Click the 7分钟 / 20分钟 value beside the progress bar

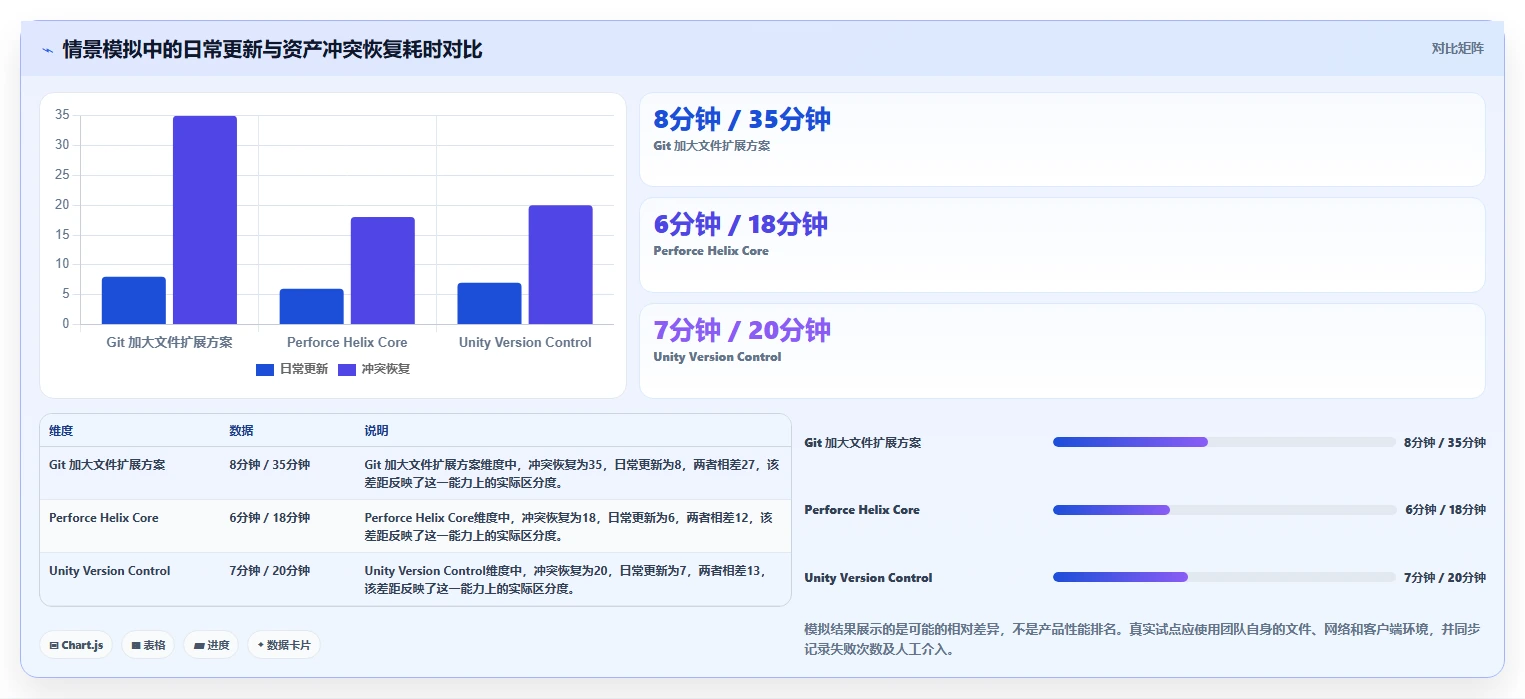(1445, 577)
